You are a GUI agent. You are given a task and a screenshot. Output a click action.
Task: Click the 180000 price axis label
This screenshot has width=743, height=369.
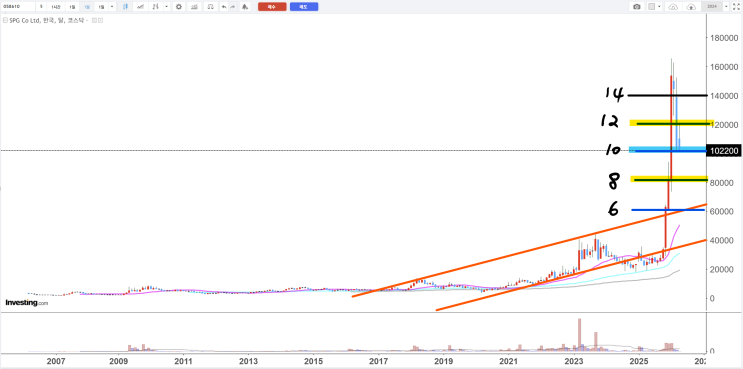(724, 38)
